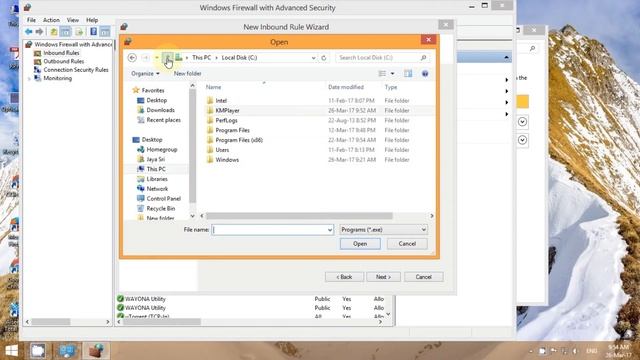Sort by the Date modified column header
Screen dimensions: 640x360
346,87
